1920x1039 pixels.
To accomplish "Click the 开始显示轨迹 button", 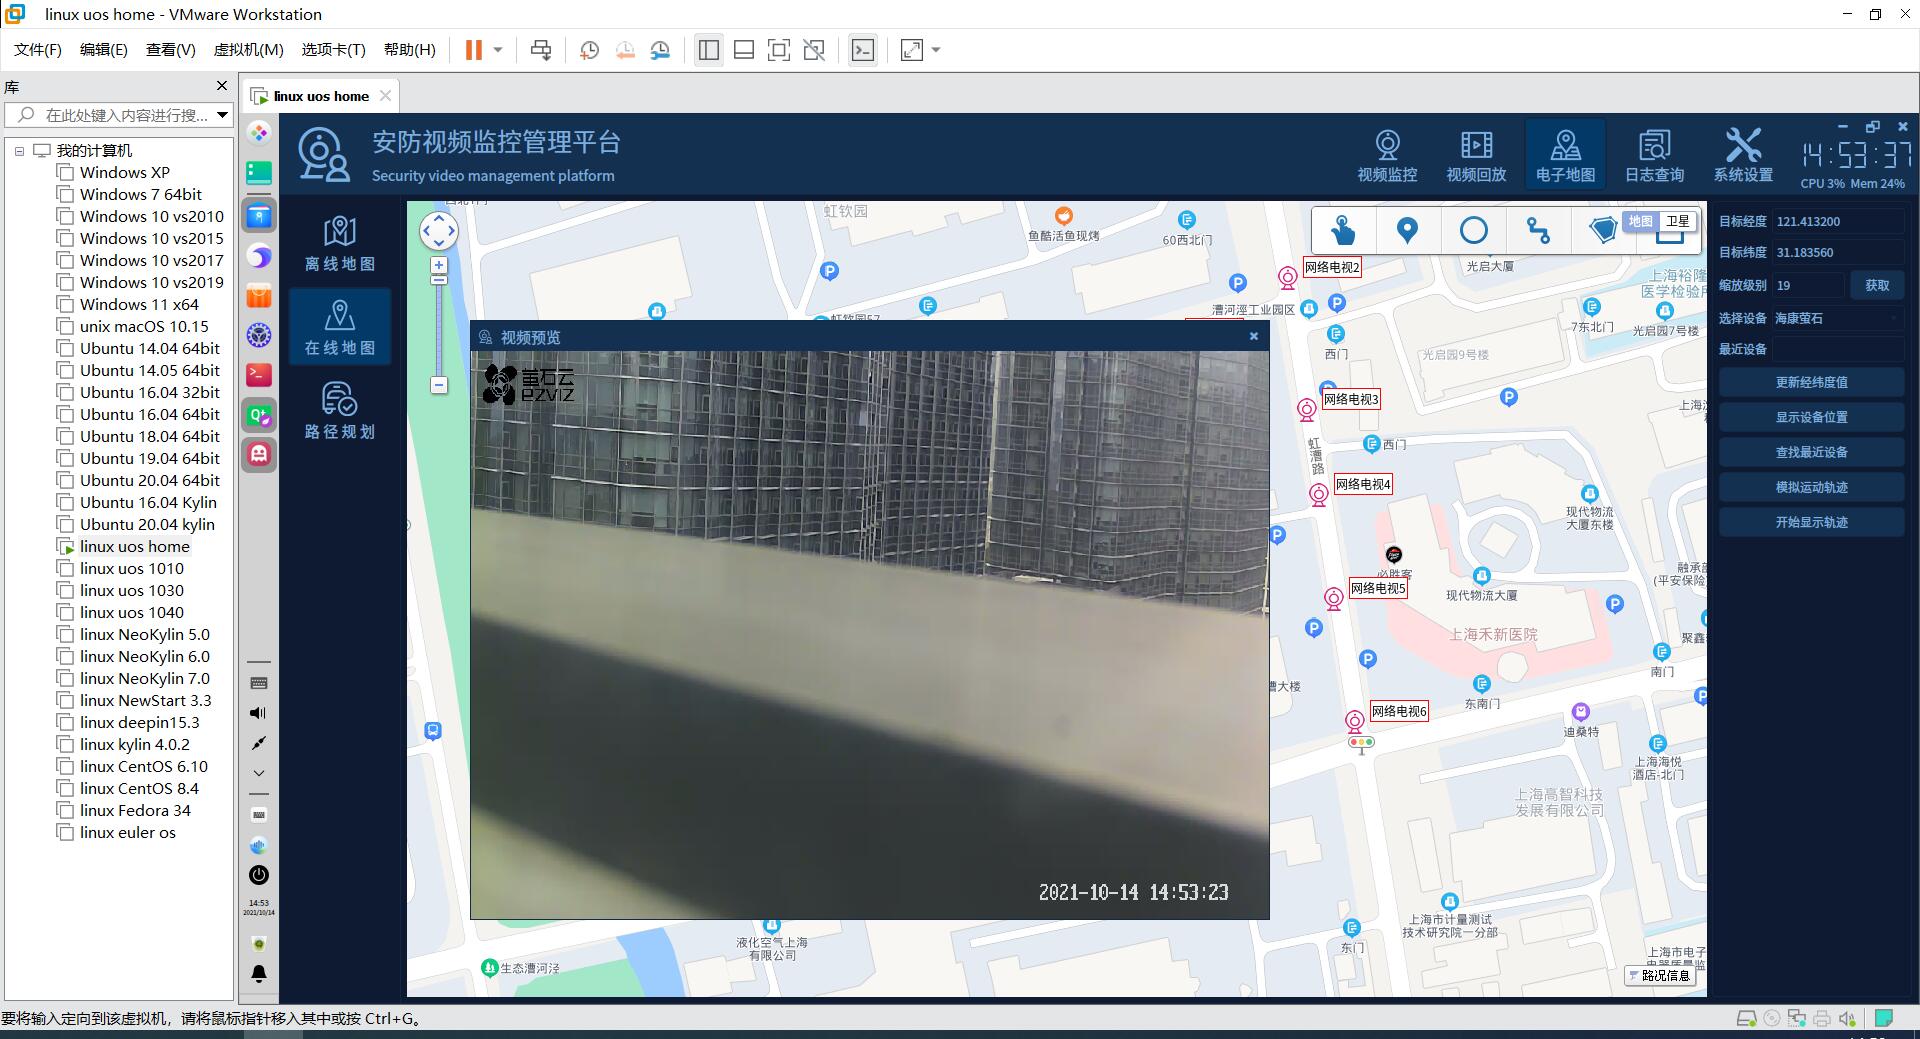I will (1811, 522).
